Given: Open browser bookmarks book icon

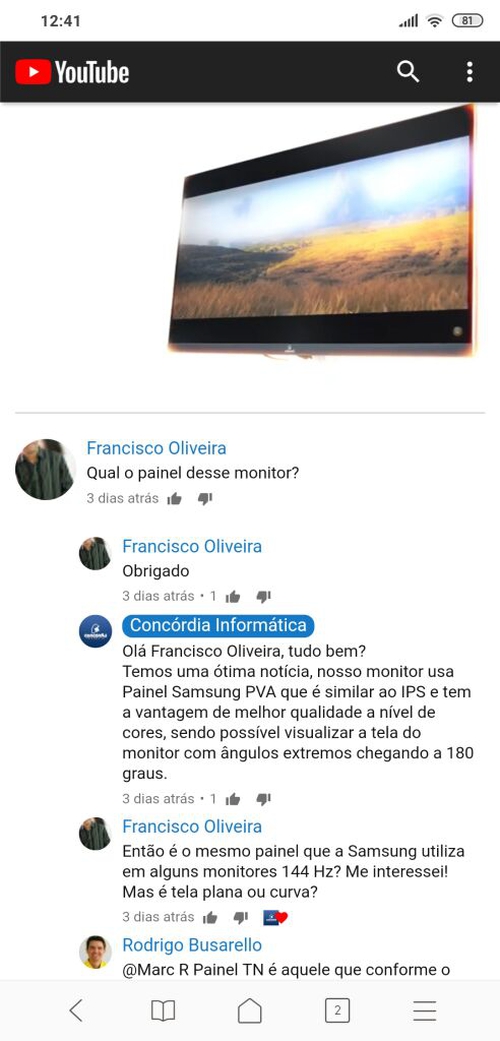Looking at the screenshot, I should coord(163,1010).
